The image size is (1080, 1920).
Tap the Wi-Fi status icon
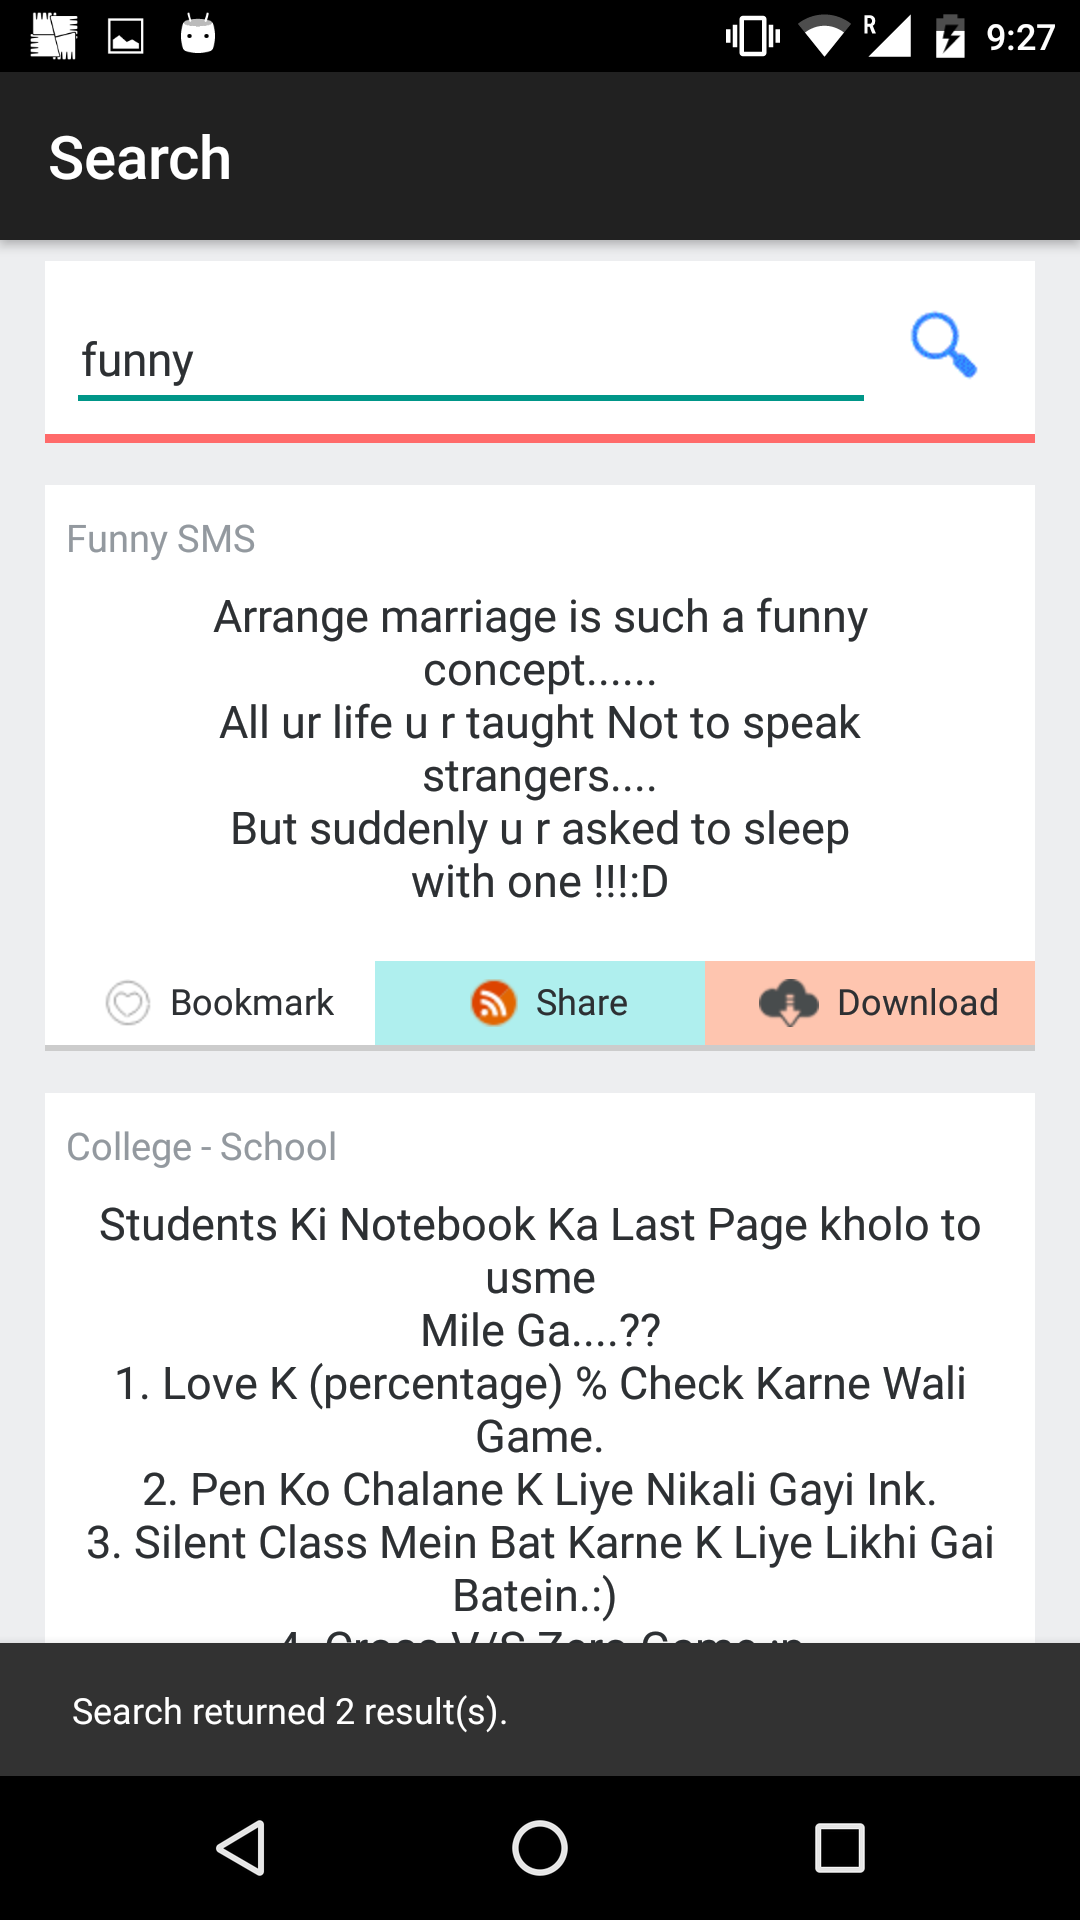click(823, 37)
